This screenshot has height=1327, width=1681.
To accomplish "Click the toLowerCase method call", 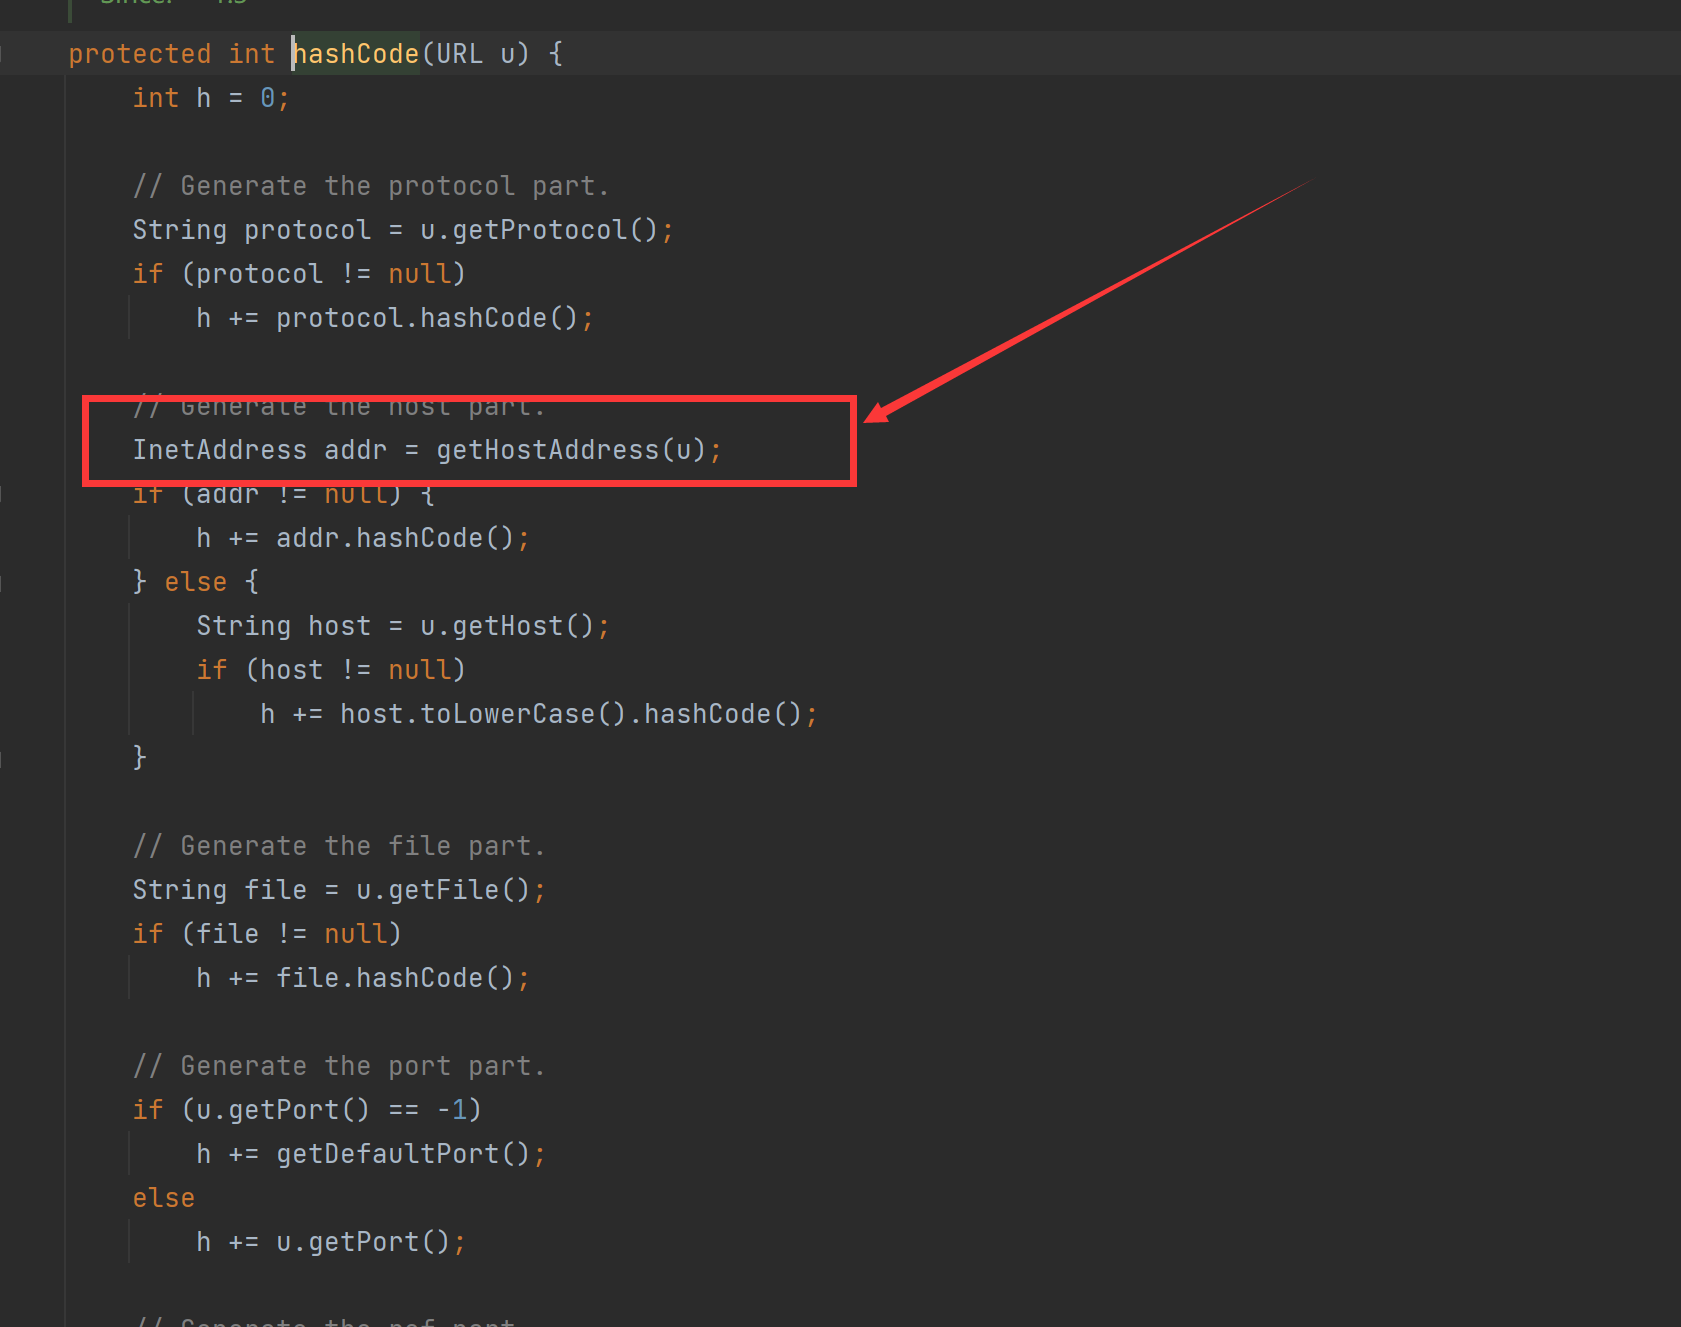I will 507,714.
